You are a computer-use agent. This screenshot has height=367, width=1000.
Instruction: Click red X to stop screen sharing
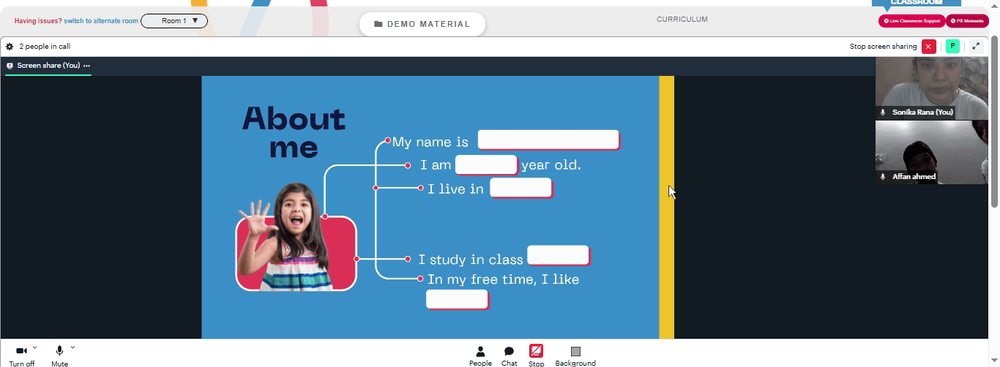point(929,47)
